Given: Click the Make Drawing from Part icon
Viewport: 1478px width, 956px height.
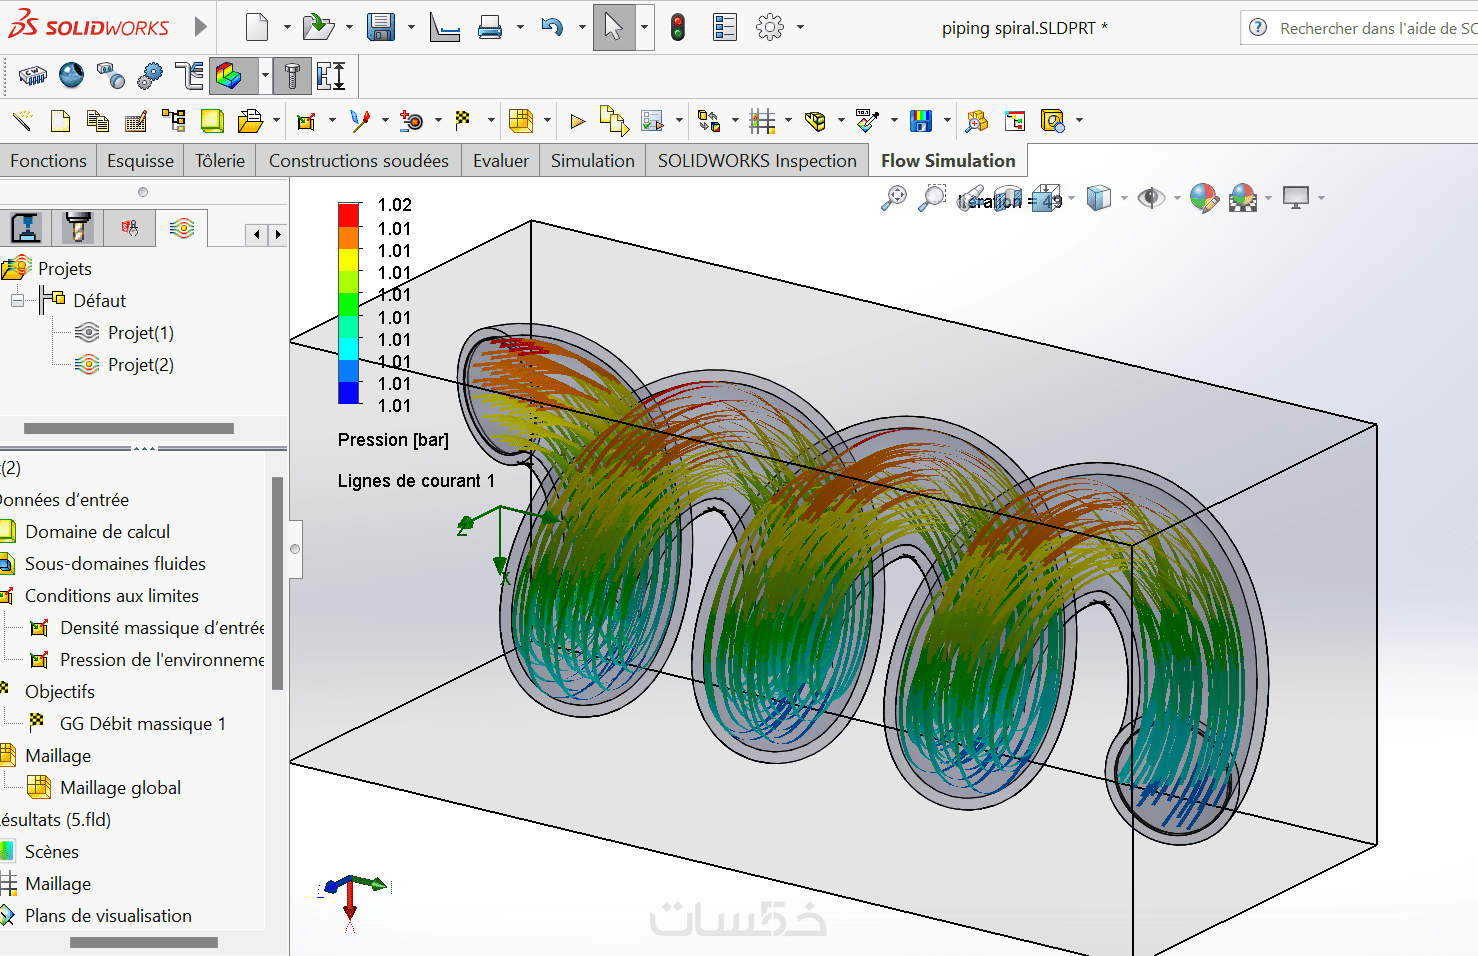Looking at the screenshot, I should point(444,27).
